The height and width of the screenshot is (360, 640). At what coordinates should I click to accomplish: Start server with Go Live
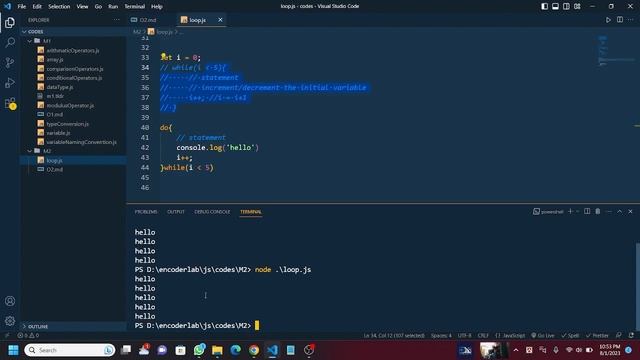point(542,336)
